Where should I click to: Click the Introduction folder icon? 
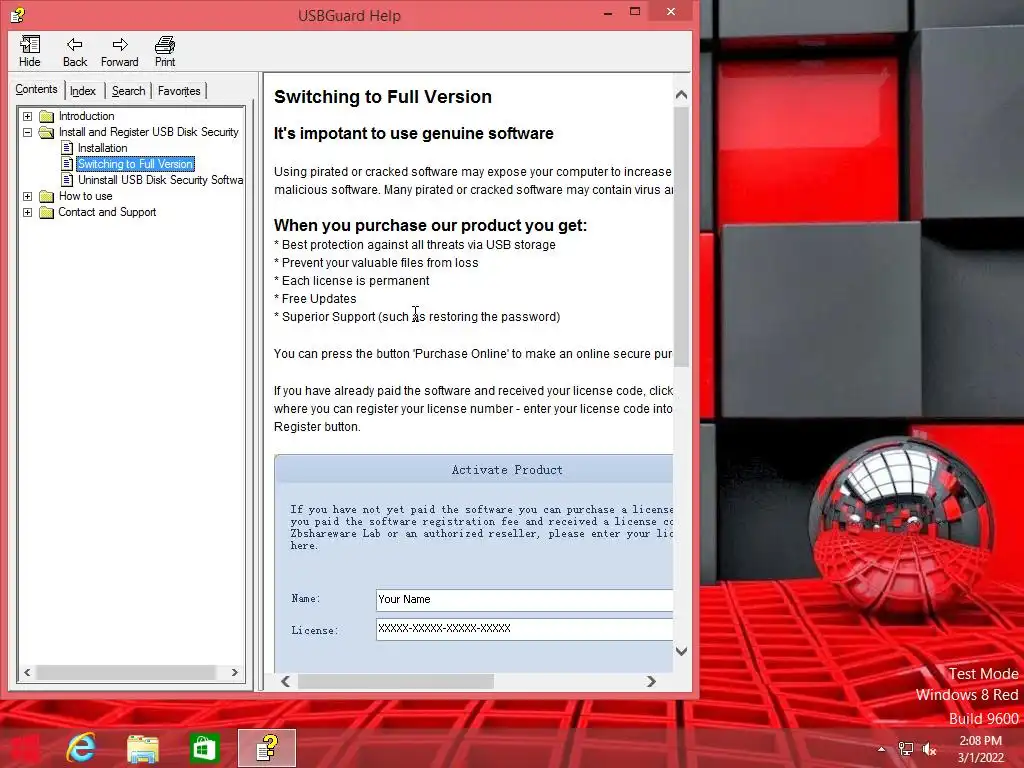click(46, 116)
